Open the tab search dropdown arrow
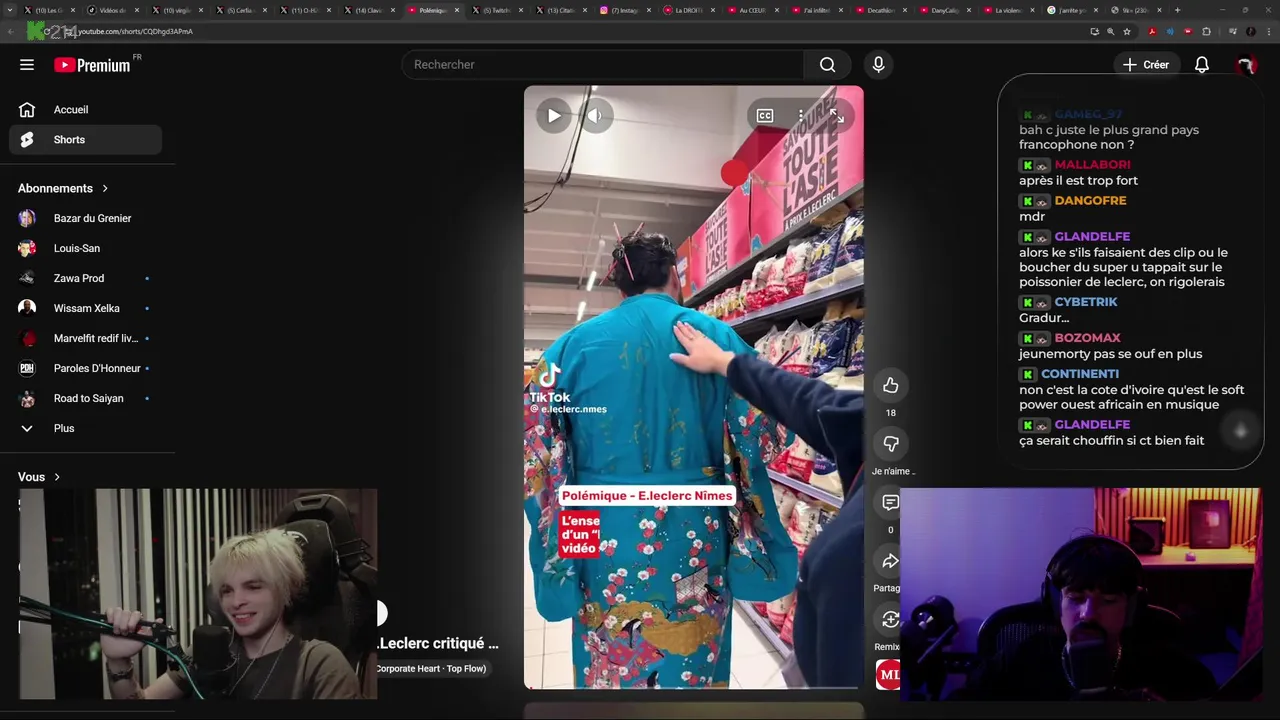 pos(9,10)
